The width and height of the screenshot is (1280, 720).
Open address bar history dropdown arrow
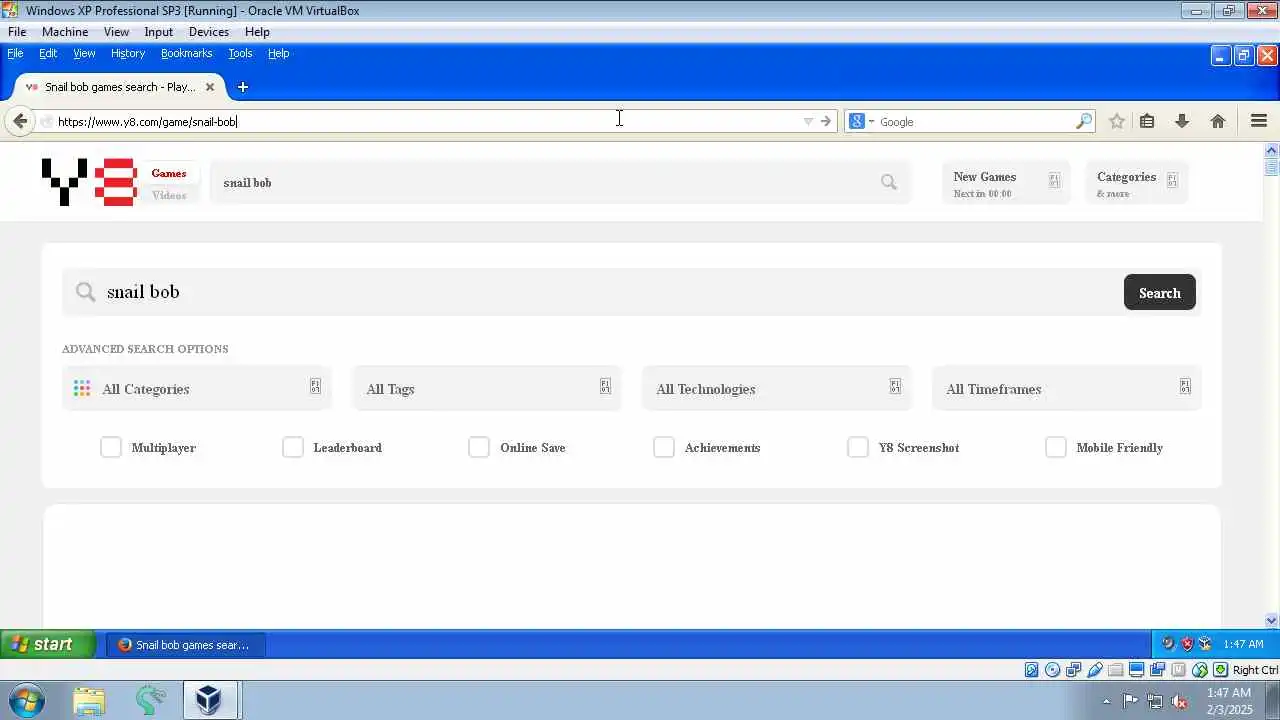(808, 122)
